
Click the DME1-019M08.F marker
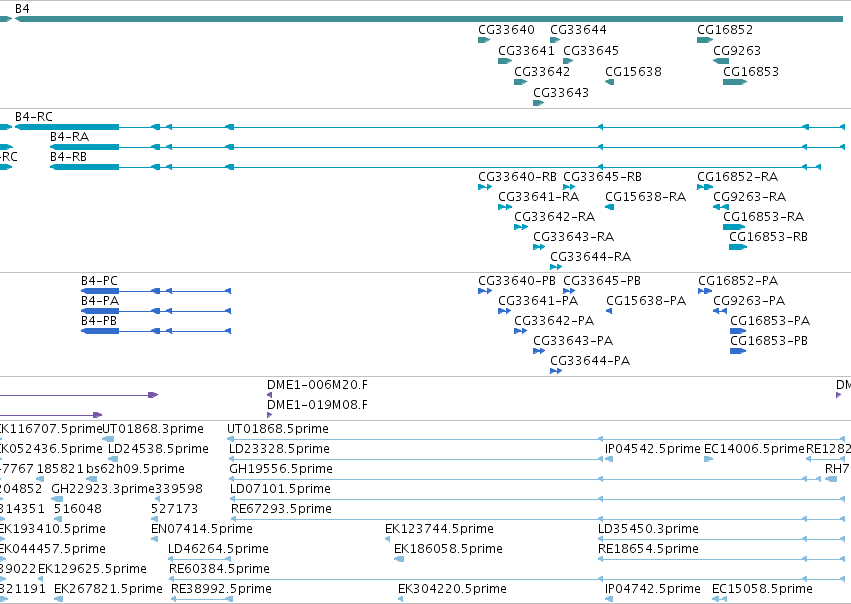(270, 416)
